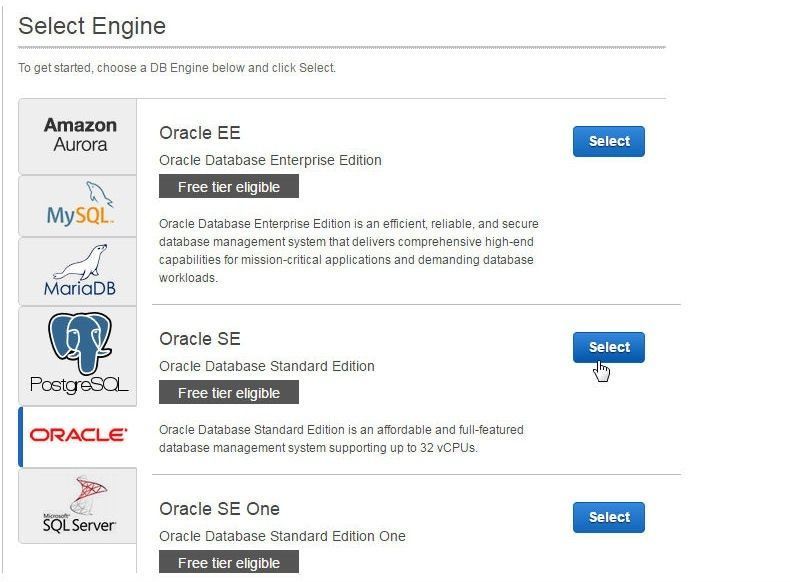Screen dimensions: 790x582
Task: Click Select for Oracle EE
Action: coord(609,141)
